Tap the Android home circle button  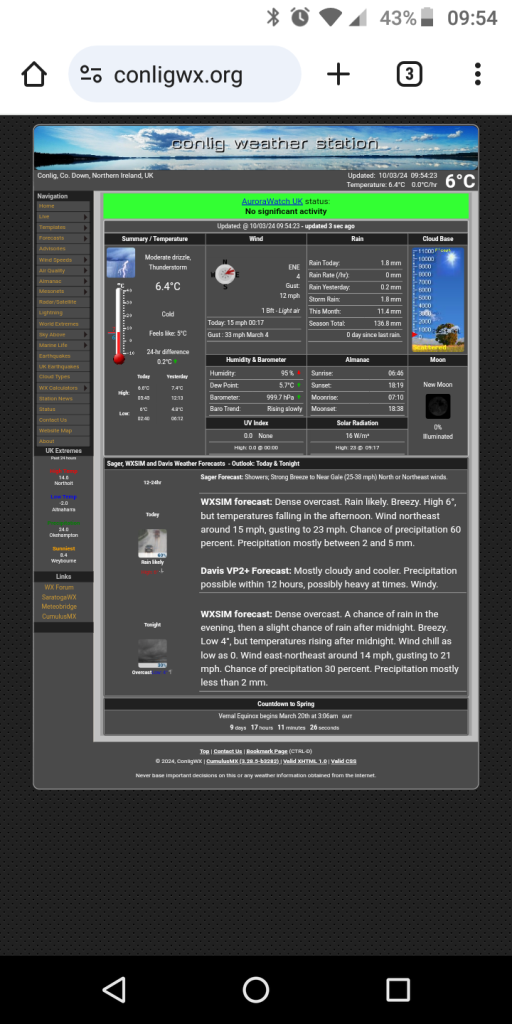tap(256, 990)
